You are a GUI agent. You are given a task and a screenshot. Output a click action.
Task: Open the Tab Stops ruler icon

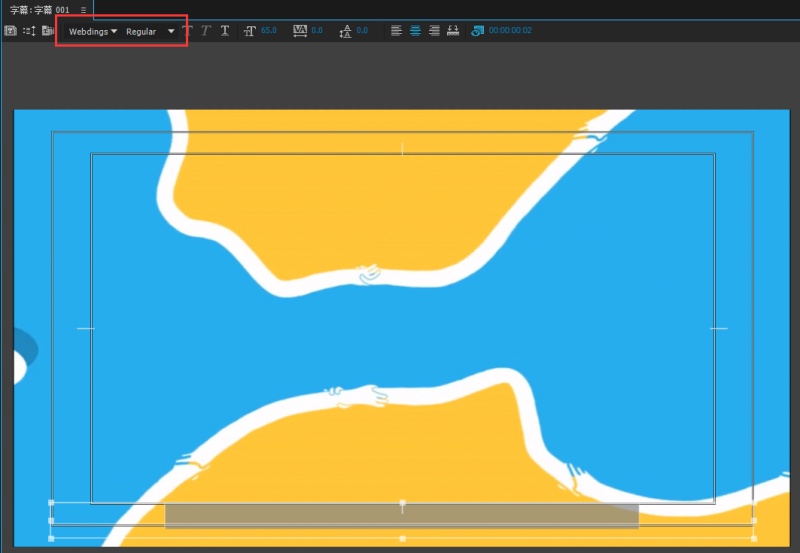(453, 31)
